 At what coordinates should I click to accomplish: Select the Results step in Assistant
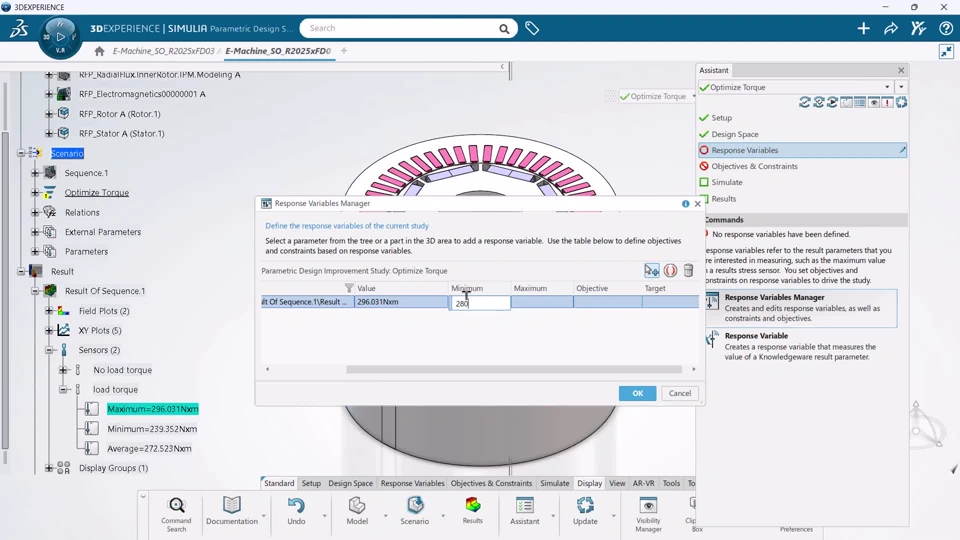tap(724, 199)
